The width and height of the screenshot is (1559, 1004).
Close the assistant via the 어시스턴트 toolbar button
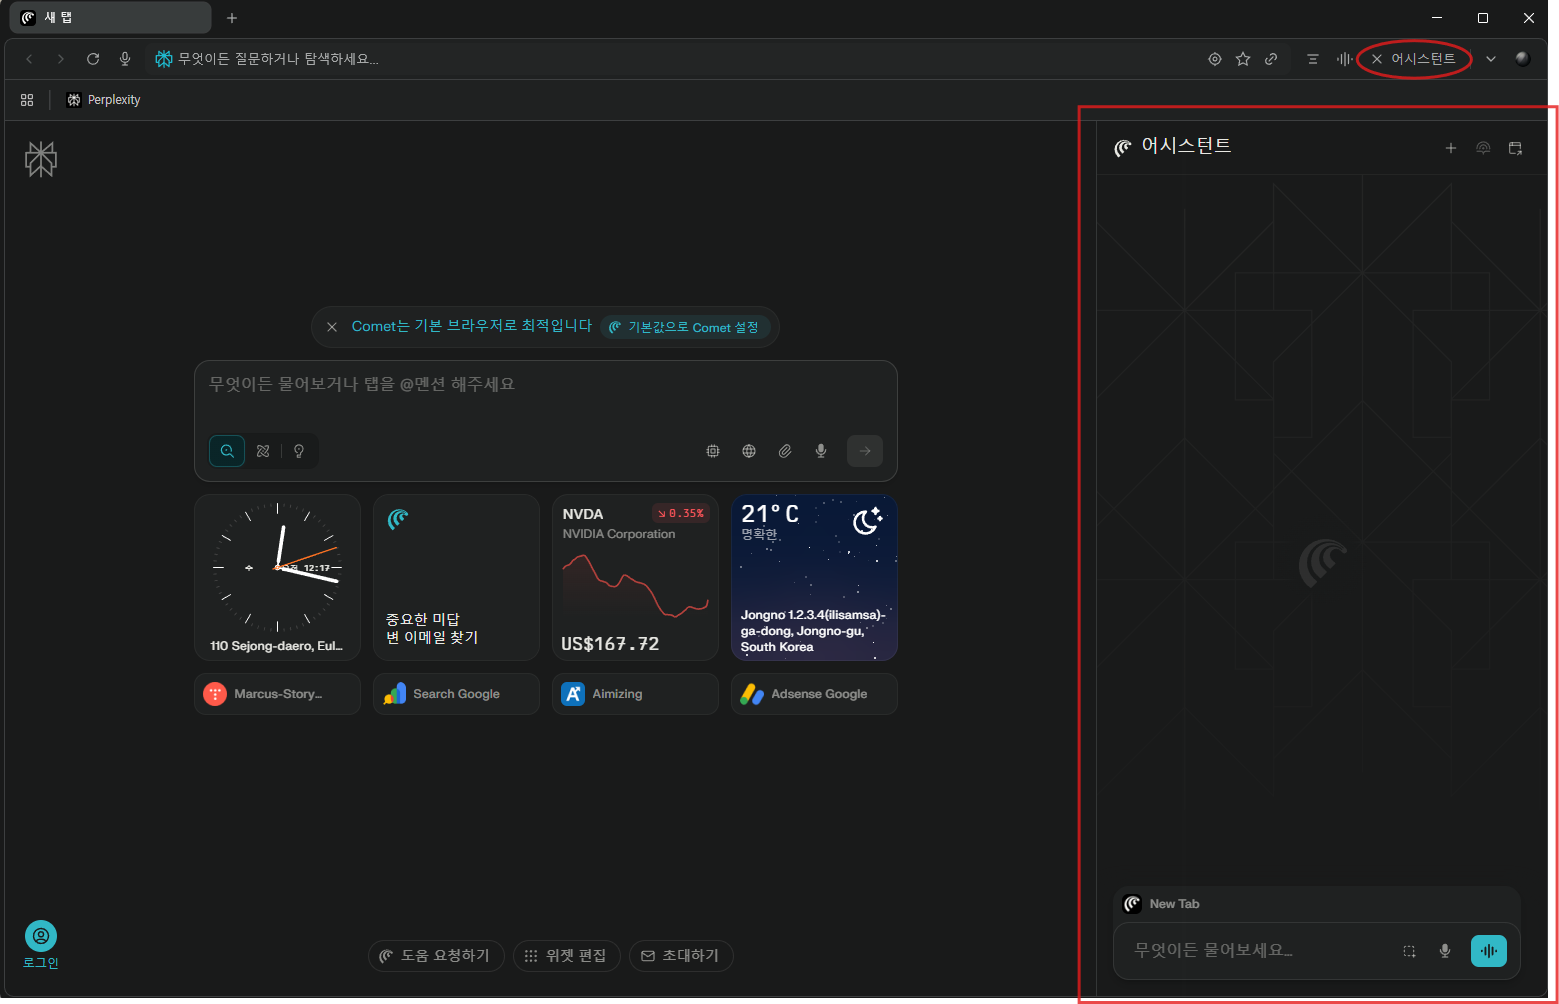click(1414, 59)
